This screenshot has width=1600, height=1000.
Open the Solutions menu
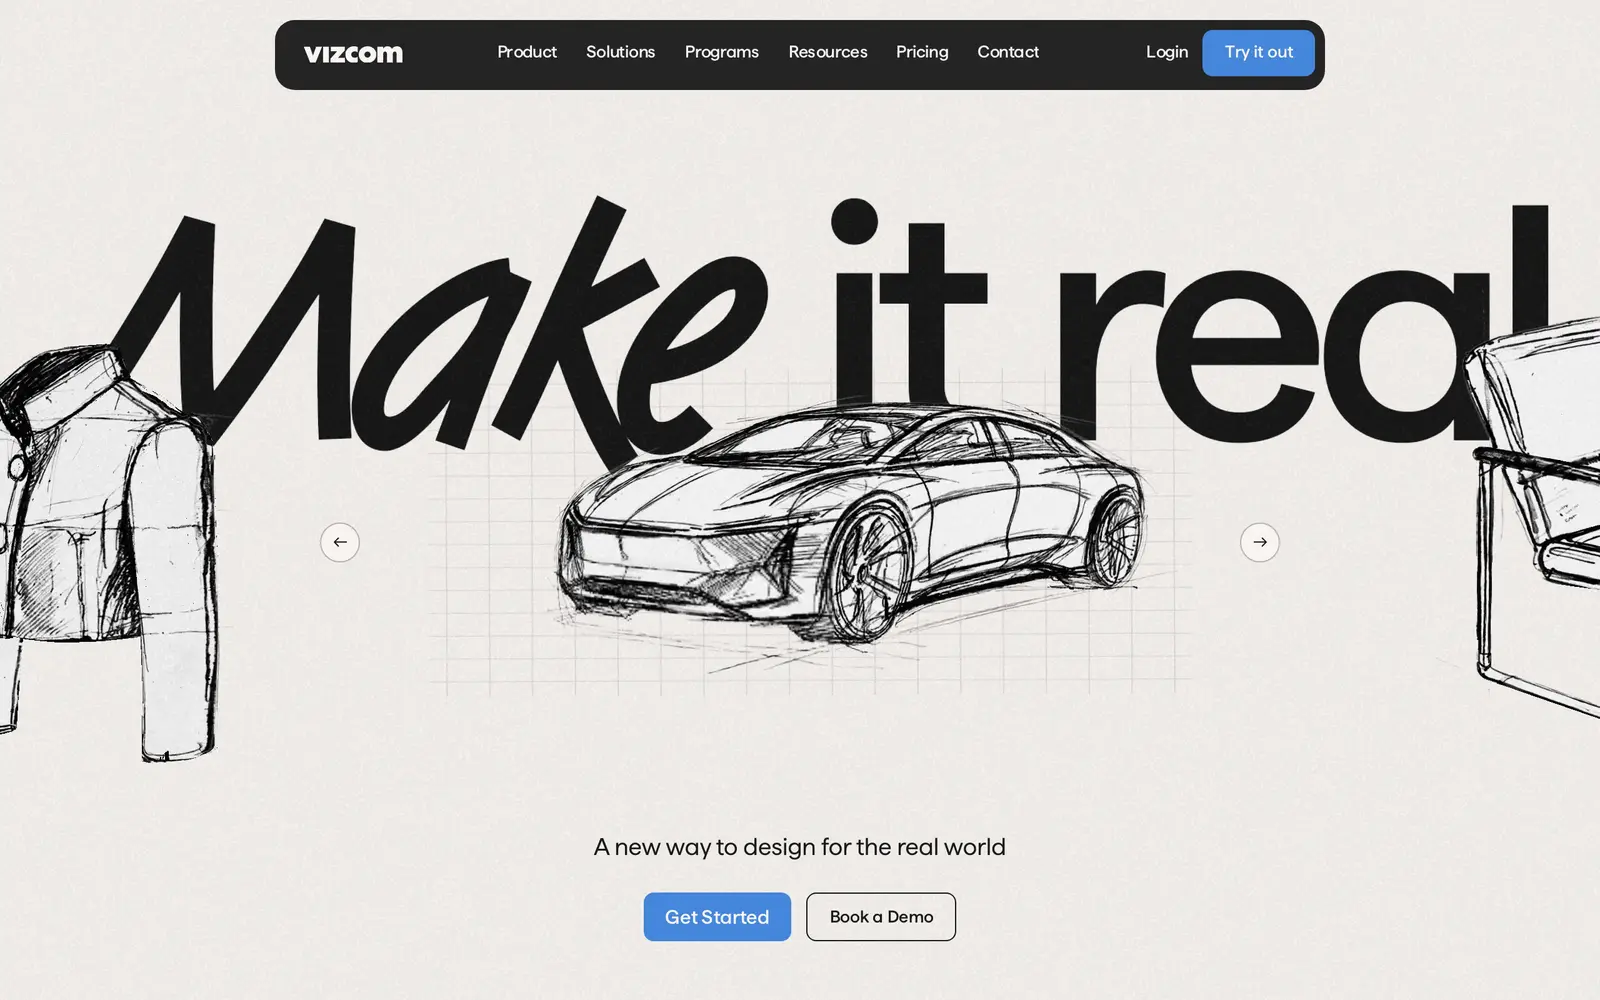coord(620,52)
